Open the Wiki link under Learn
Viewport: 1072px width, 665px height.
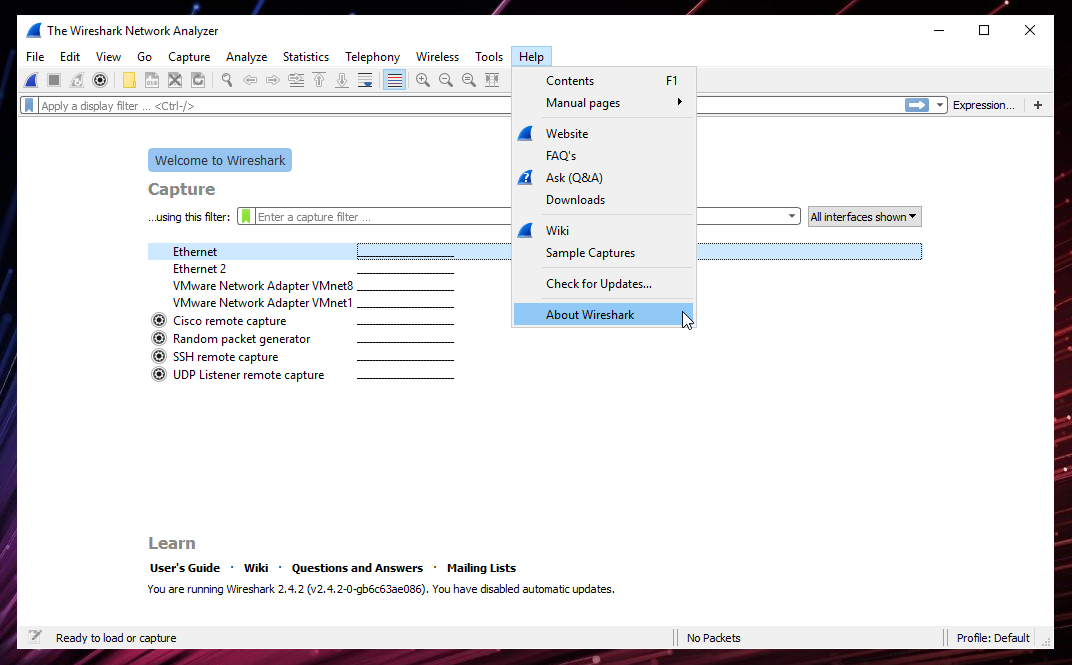click(256, 568)
